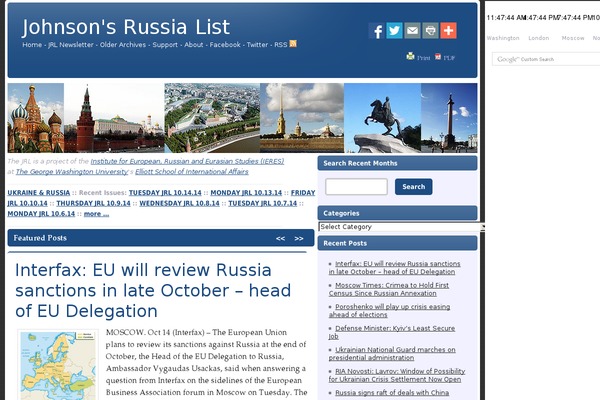The height and width of the screenshot is (400, 600).
Task: Click the printer share icon
Action: [x=430, y=31]
